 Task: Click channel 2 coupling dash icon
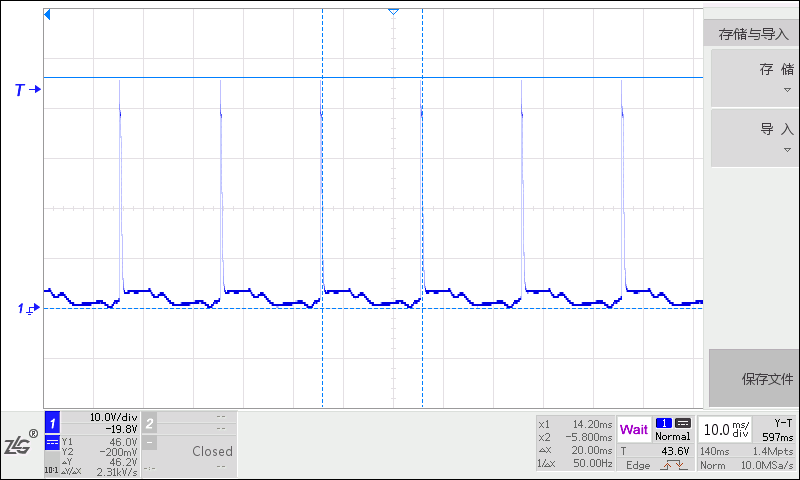pos(149,442)
